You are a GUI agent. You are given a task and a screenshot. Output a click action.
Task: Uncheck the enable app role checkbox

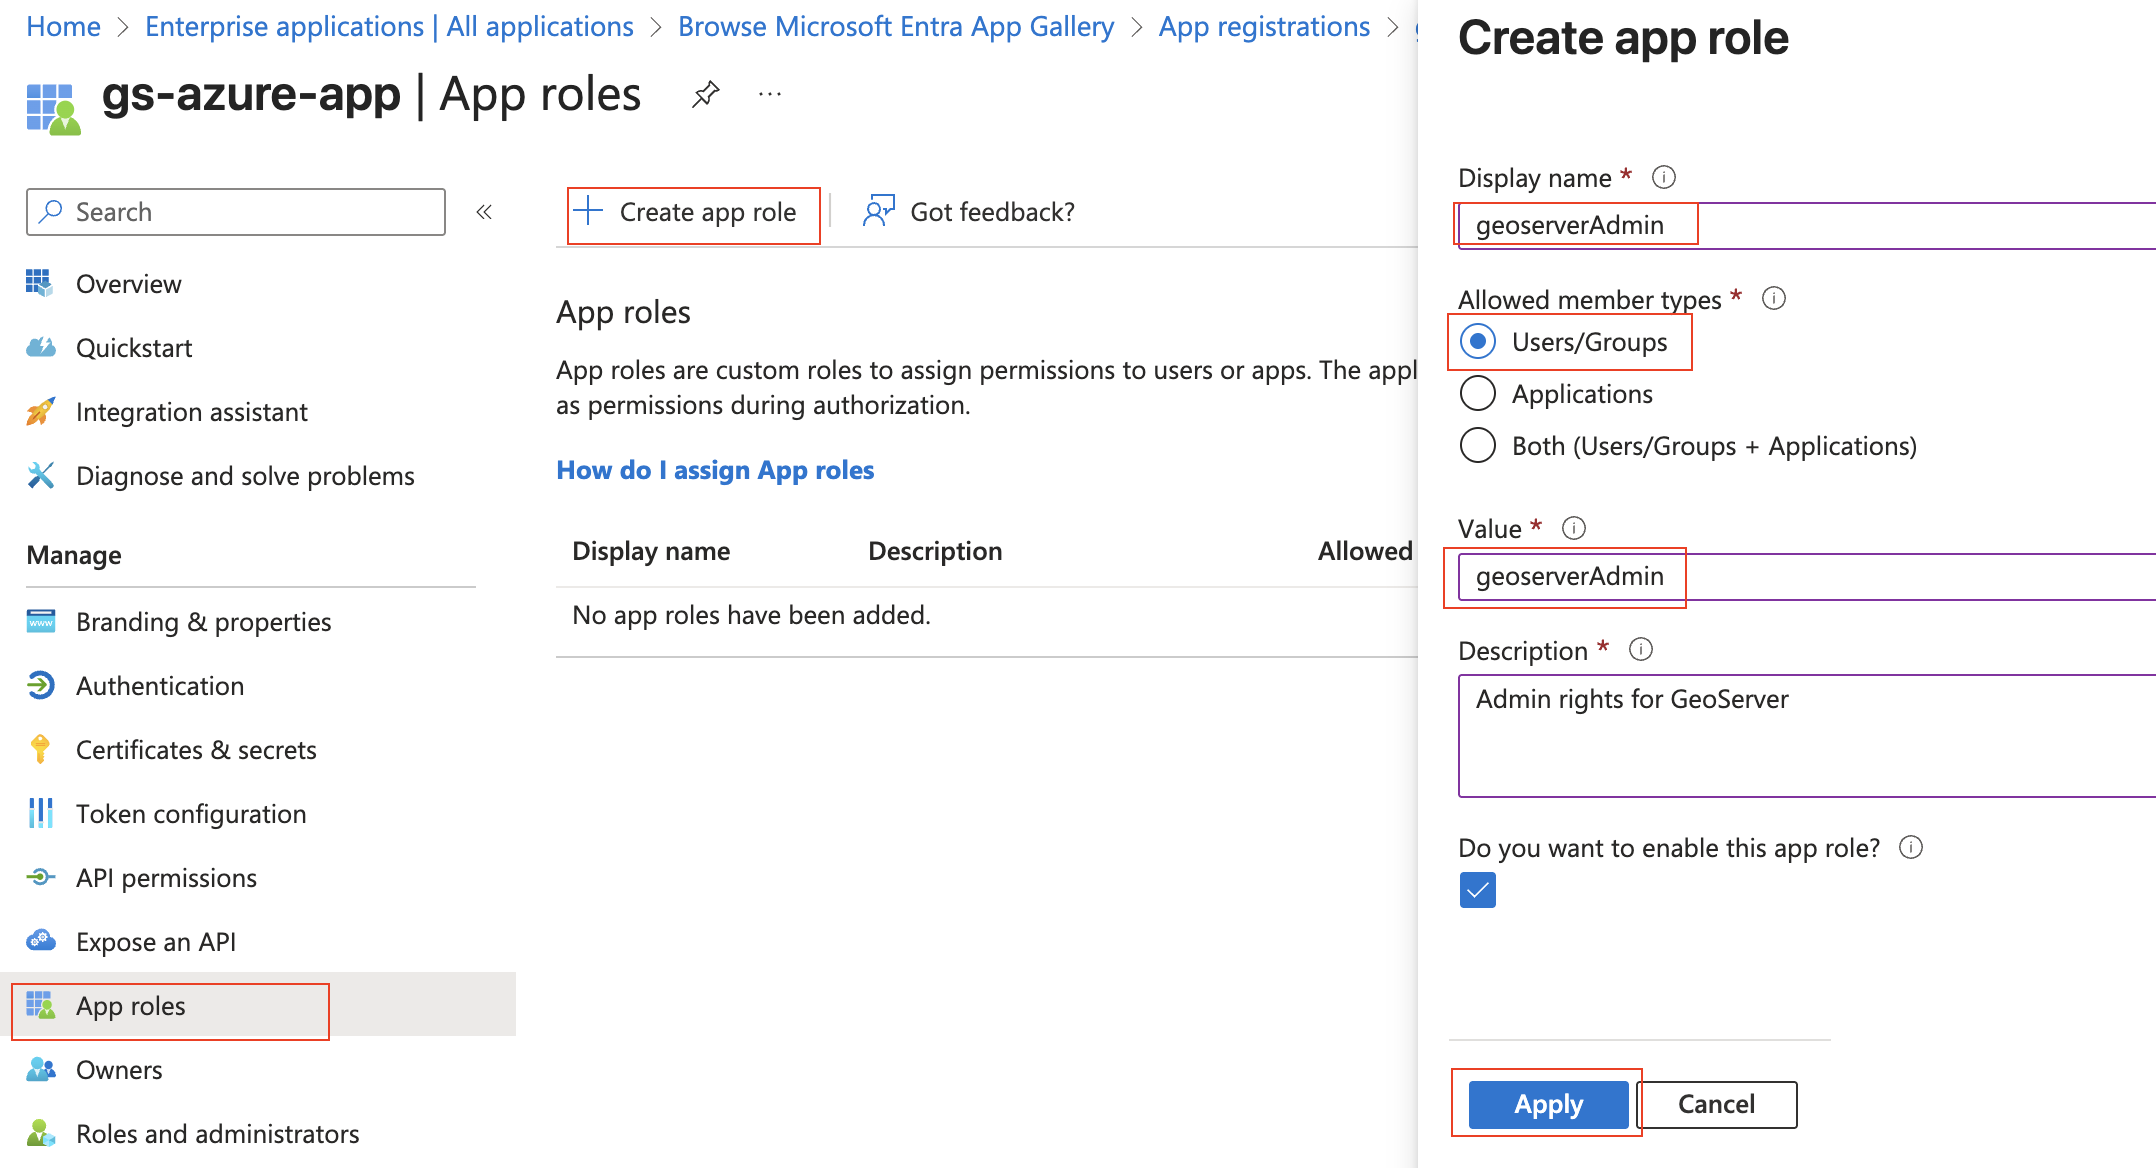1477,890
